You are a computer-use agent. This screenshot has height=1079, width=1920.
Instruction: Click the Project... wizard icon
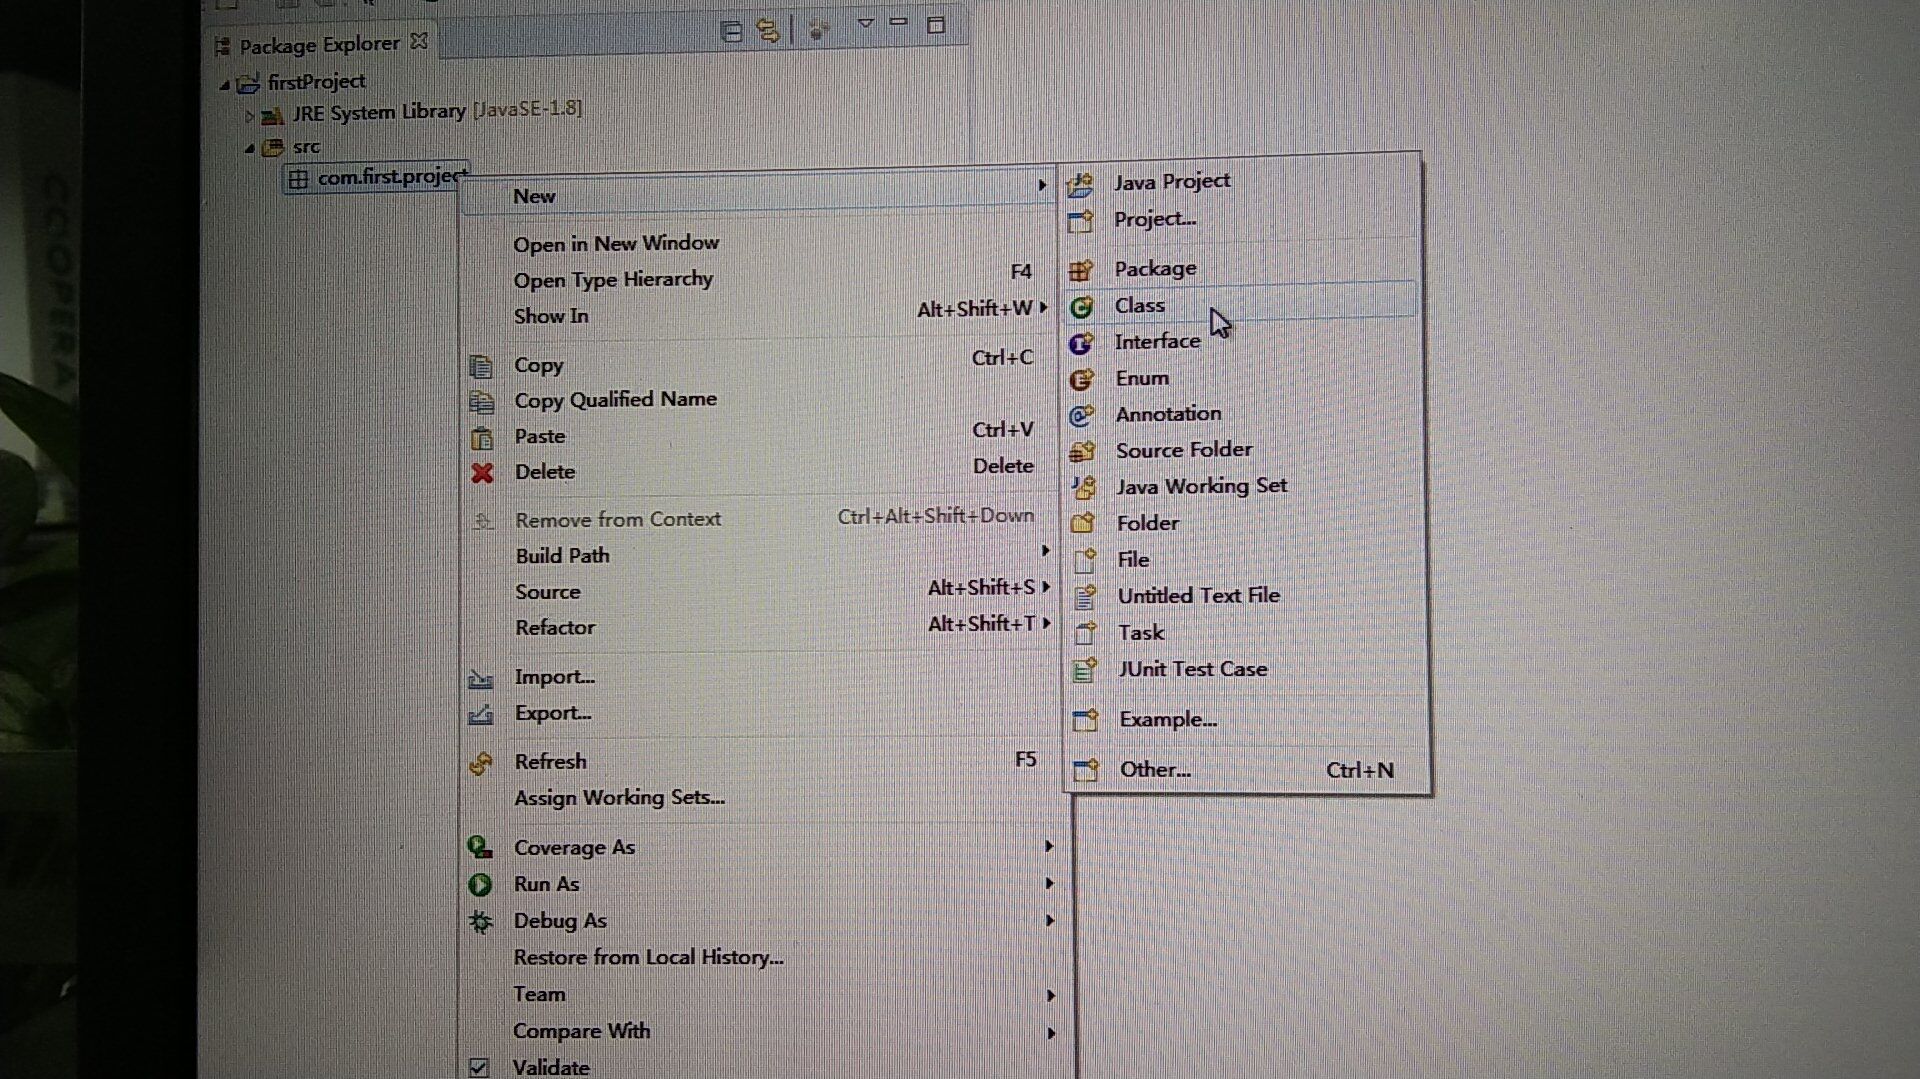point(1080,220)
